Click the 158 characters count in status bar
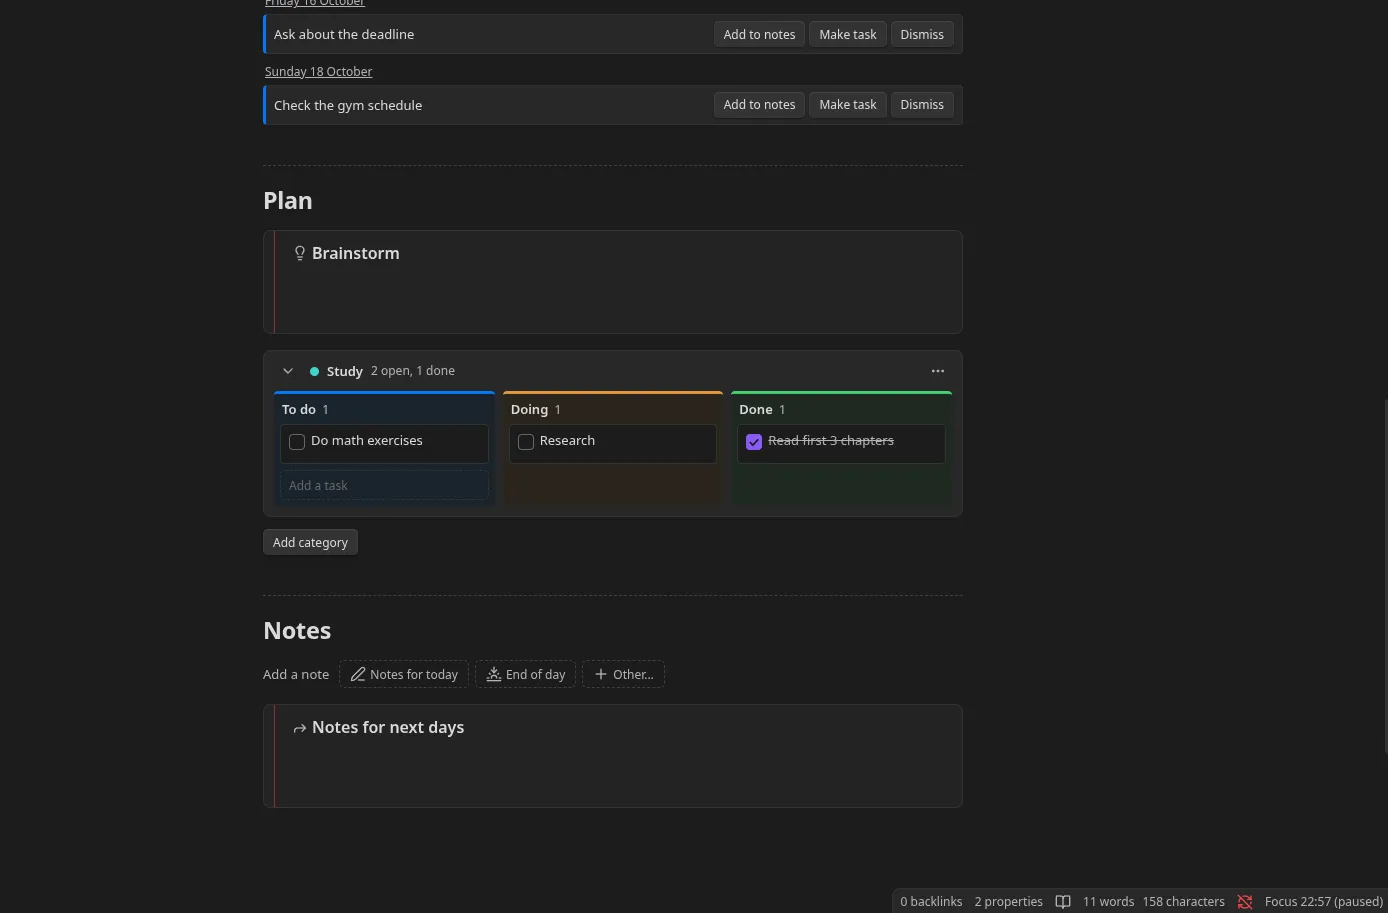 1183,902
